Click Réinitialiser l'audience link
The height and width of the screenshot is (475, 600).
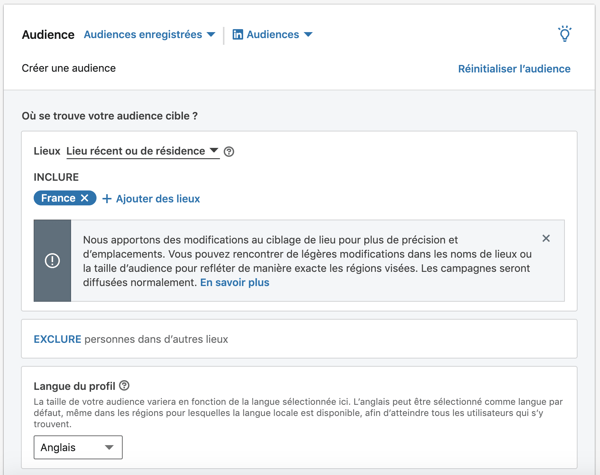(514, 69)
